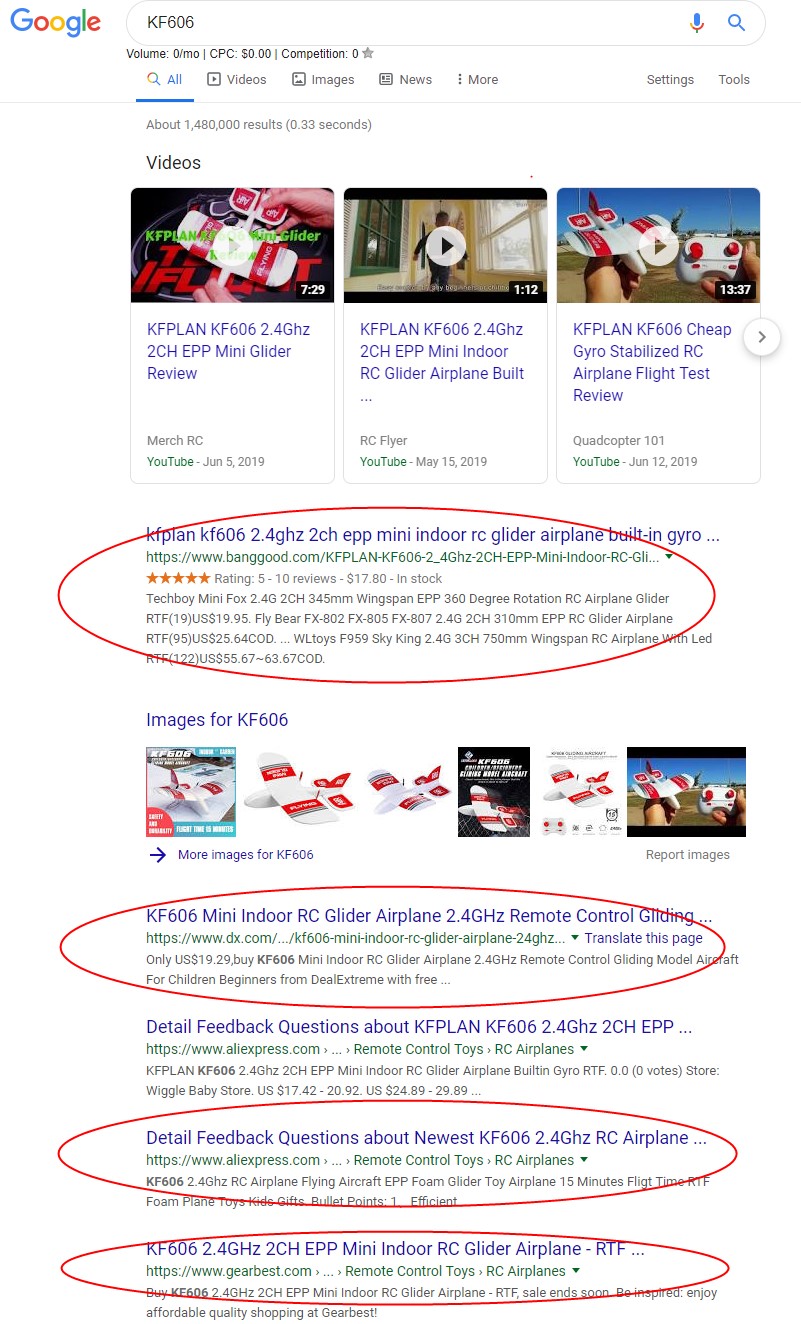Image resolution: width=801 pixels, height=1324 pixels.
Task: Open 'Mini Indoor RC Glider Airplane Built' video link
Action: (442, 362)
